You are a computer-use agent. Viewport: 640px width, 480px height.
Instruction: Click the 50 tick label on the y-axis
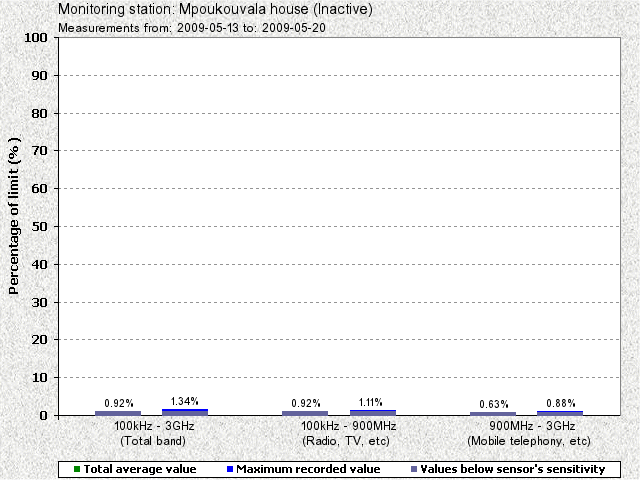click(x=40, y=227)
